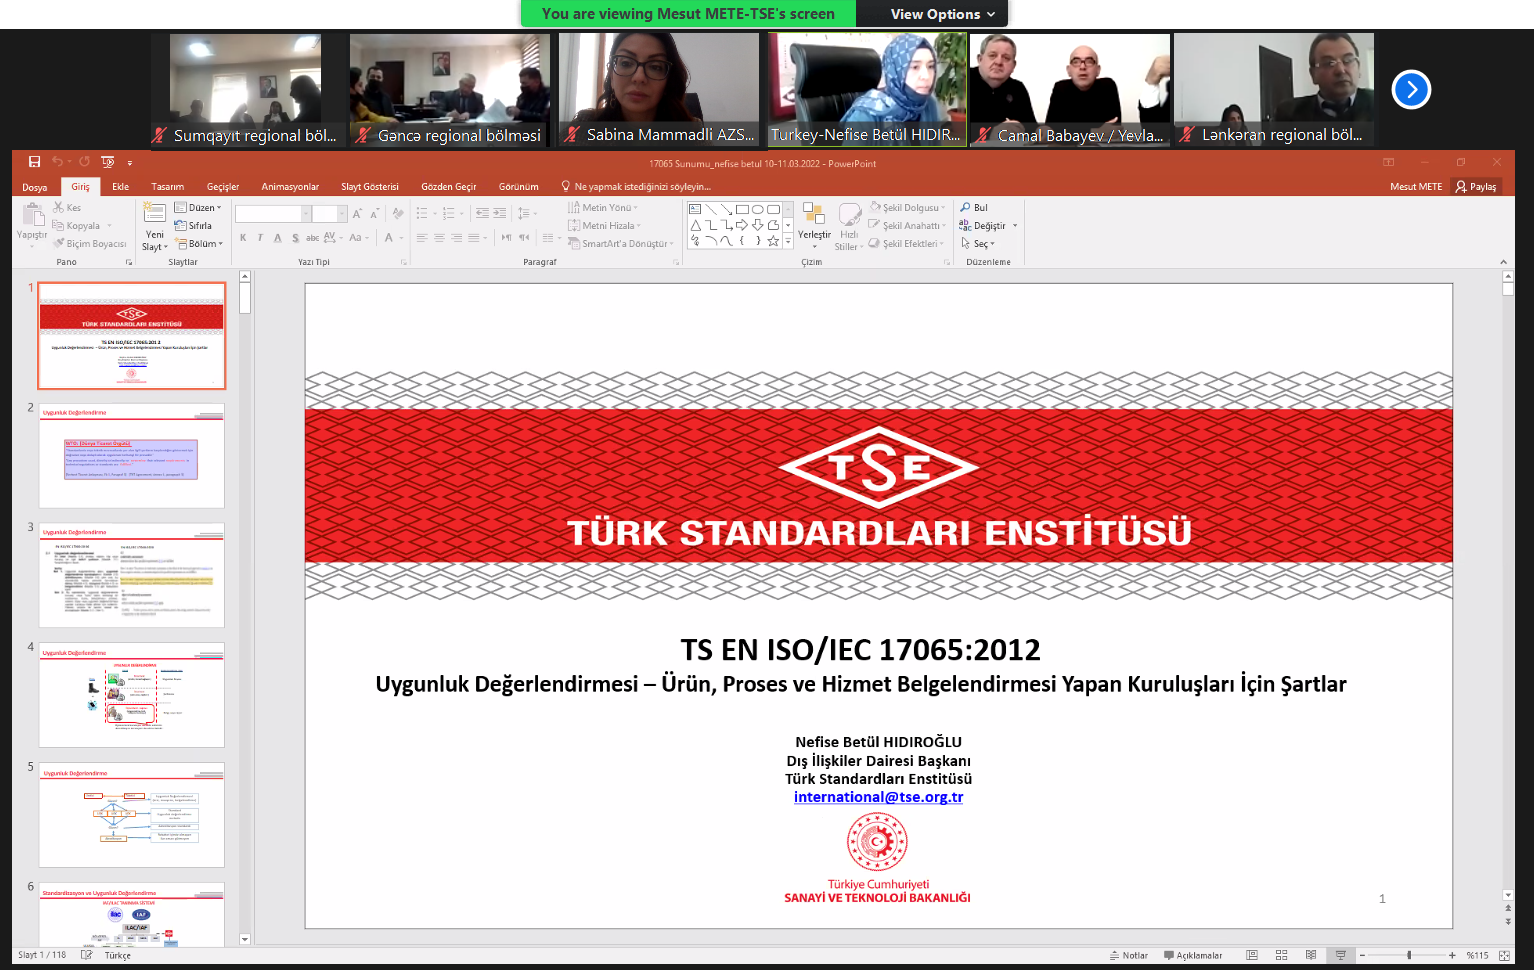Image resolution: width=1534 pixels, height=970 pixels.
Task: Toggle bold (K) formatting
Action: [243, 238]
